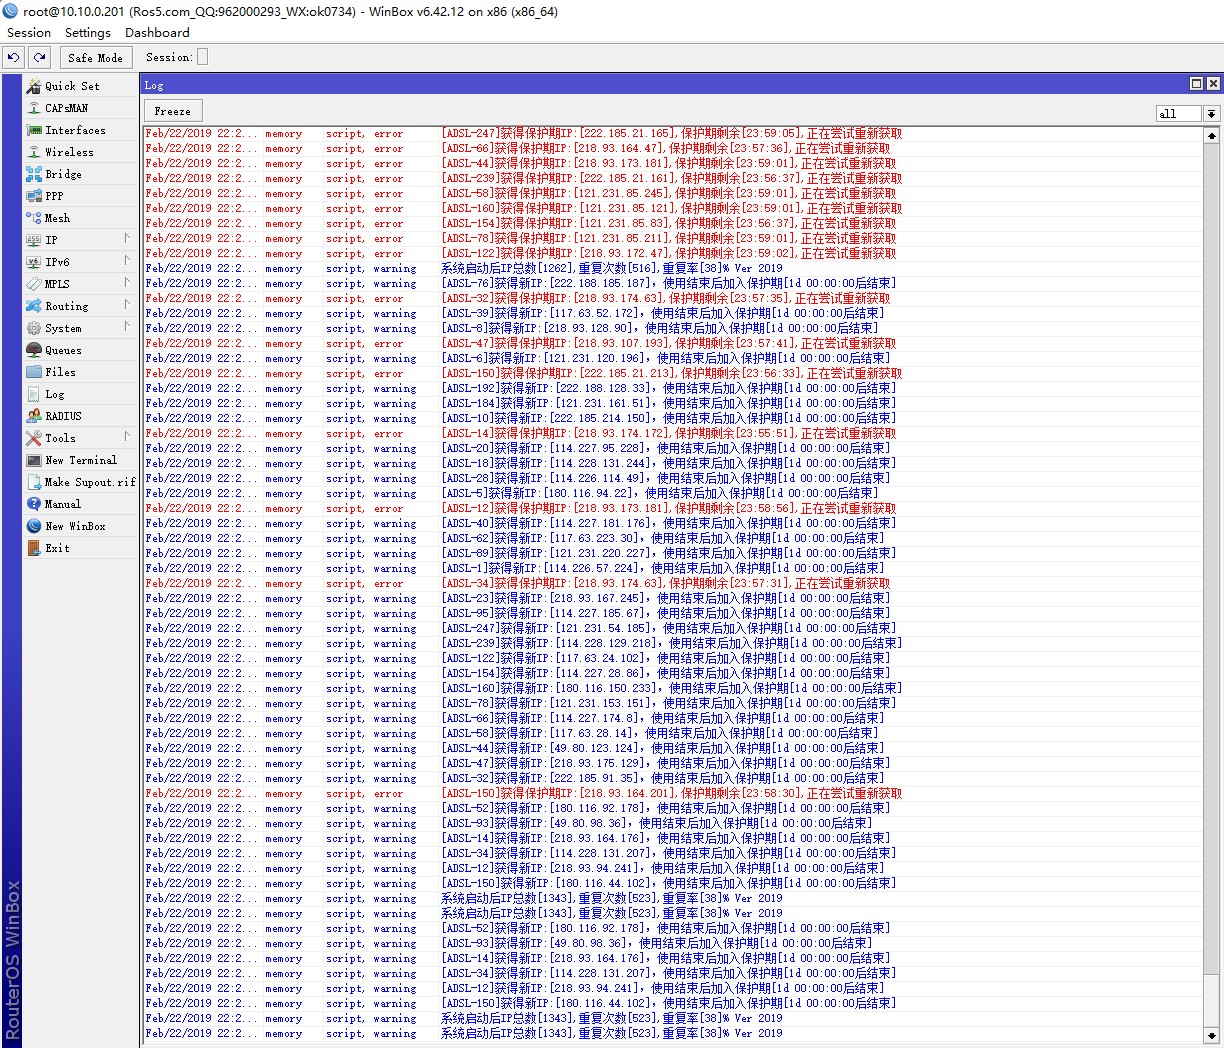Toggle Safe Mode button
The width and height of the screenshot is (1224, 1048).
click(x=95, y=57)
